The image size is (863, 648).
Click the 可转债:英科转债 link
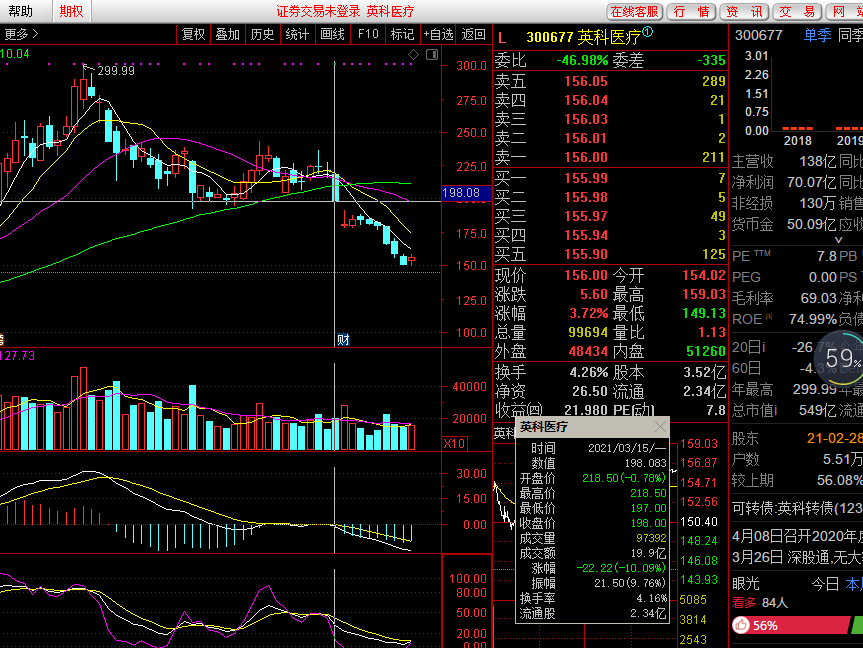point(797,508)
